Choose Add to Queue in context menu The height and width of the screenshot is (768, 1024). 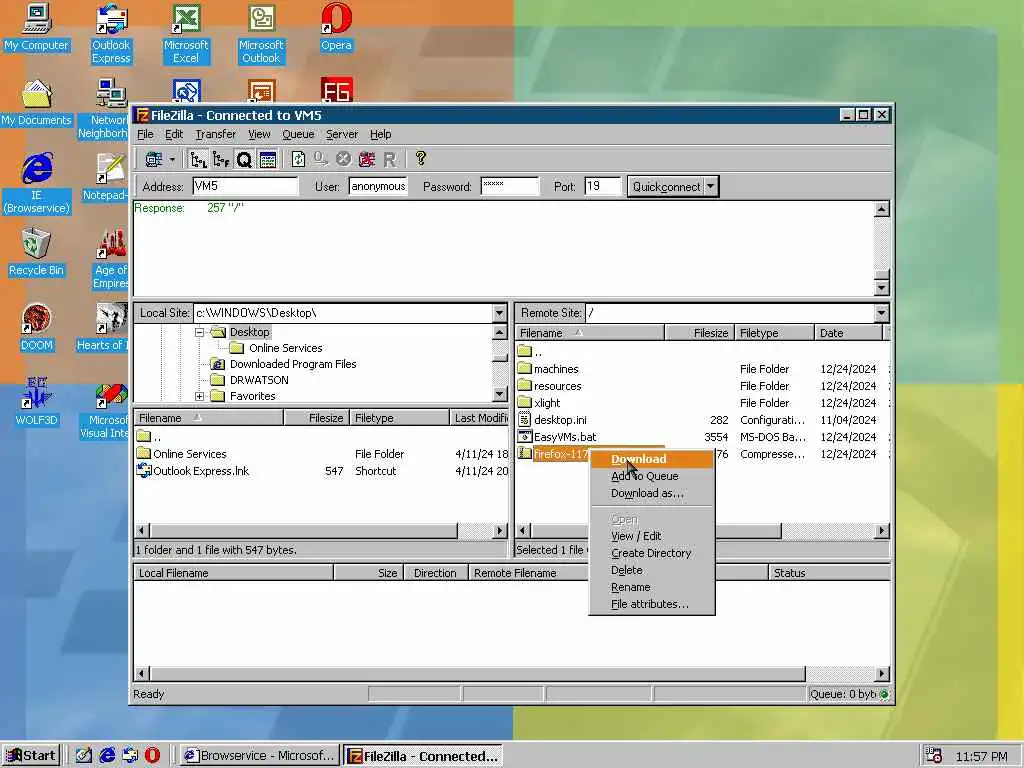652,476
